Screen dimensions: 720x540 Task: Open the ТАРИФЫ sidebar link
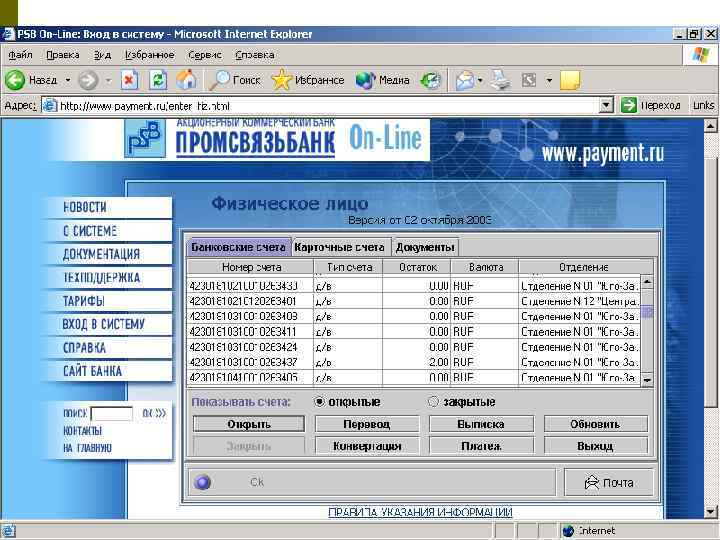pos(84,301)
